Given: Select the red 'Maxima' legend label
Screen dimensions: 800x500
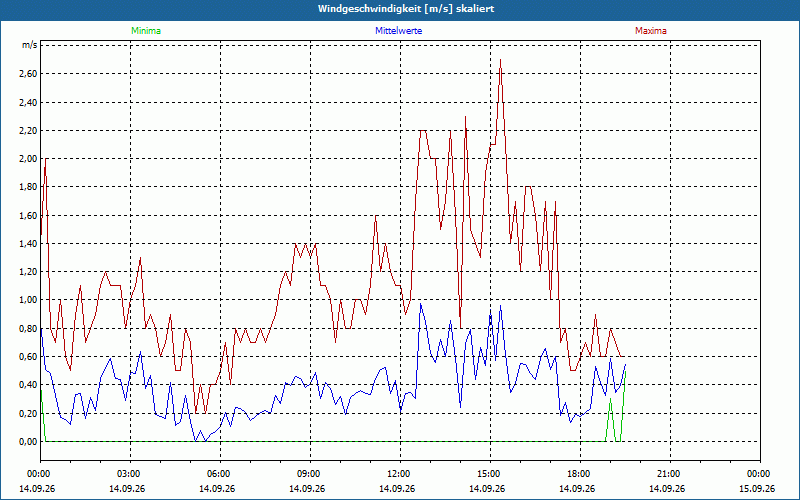Looking at the screenshot, I should click(651, 31).
